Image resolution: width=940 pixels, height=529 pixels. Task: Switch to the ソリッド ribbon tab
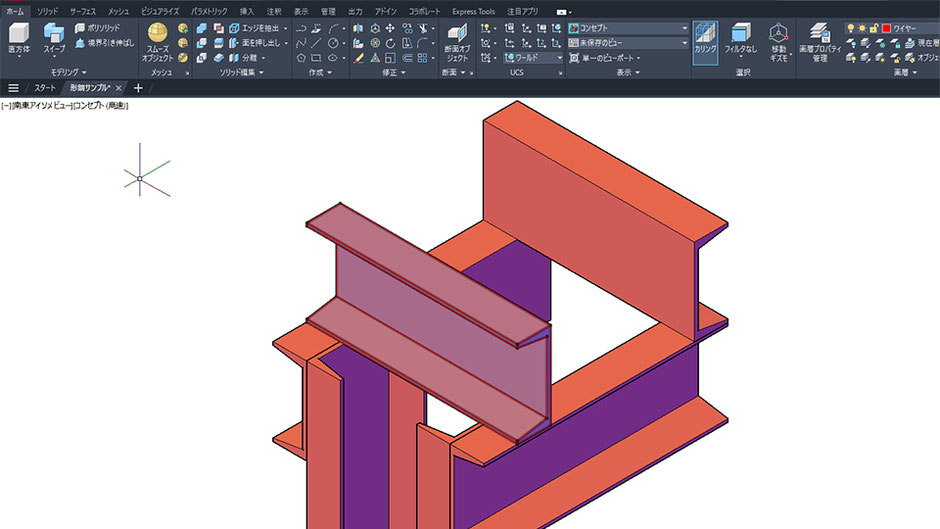click(47, 11)
